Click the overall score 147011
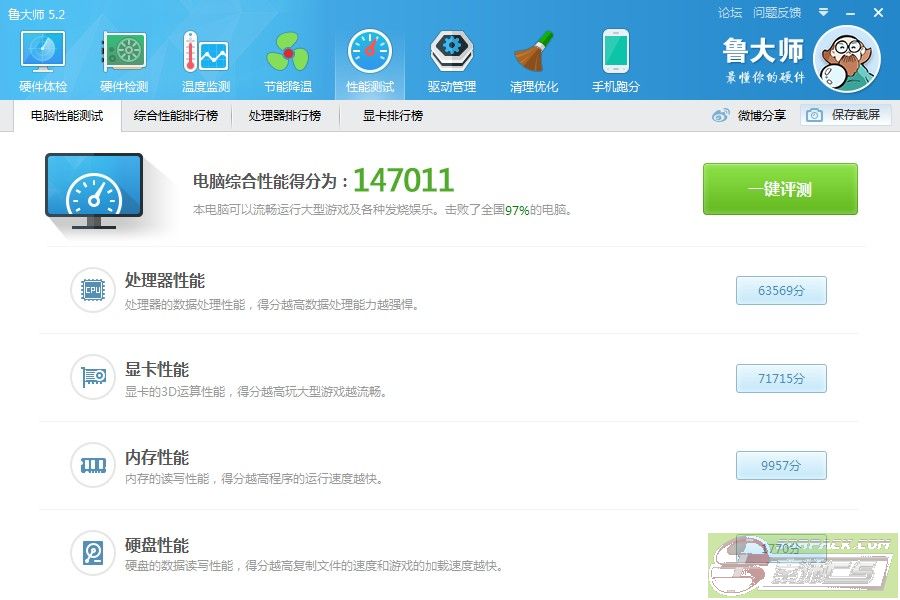 (404, 180)
